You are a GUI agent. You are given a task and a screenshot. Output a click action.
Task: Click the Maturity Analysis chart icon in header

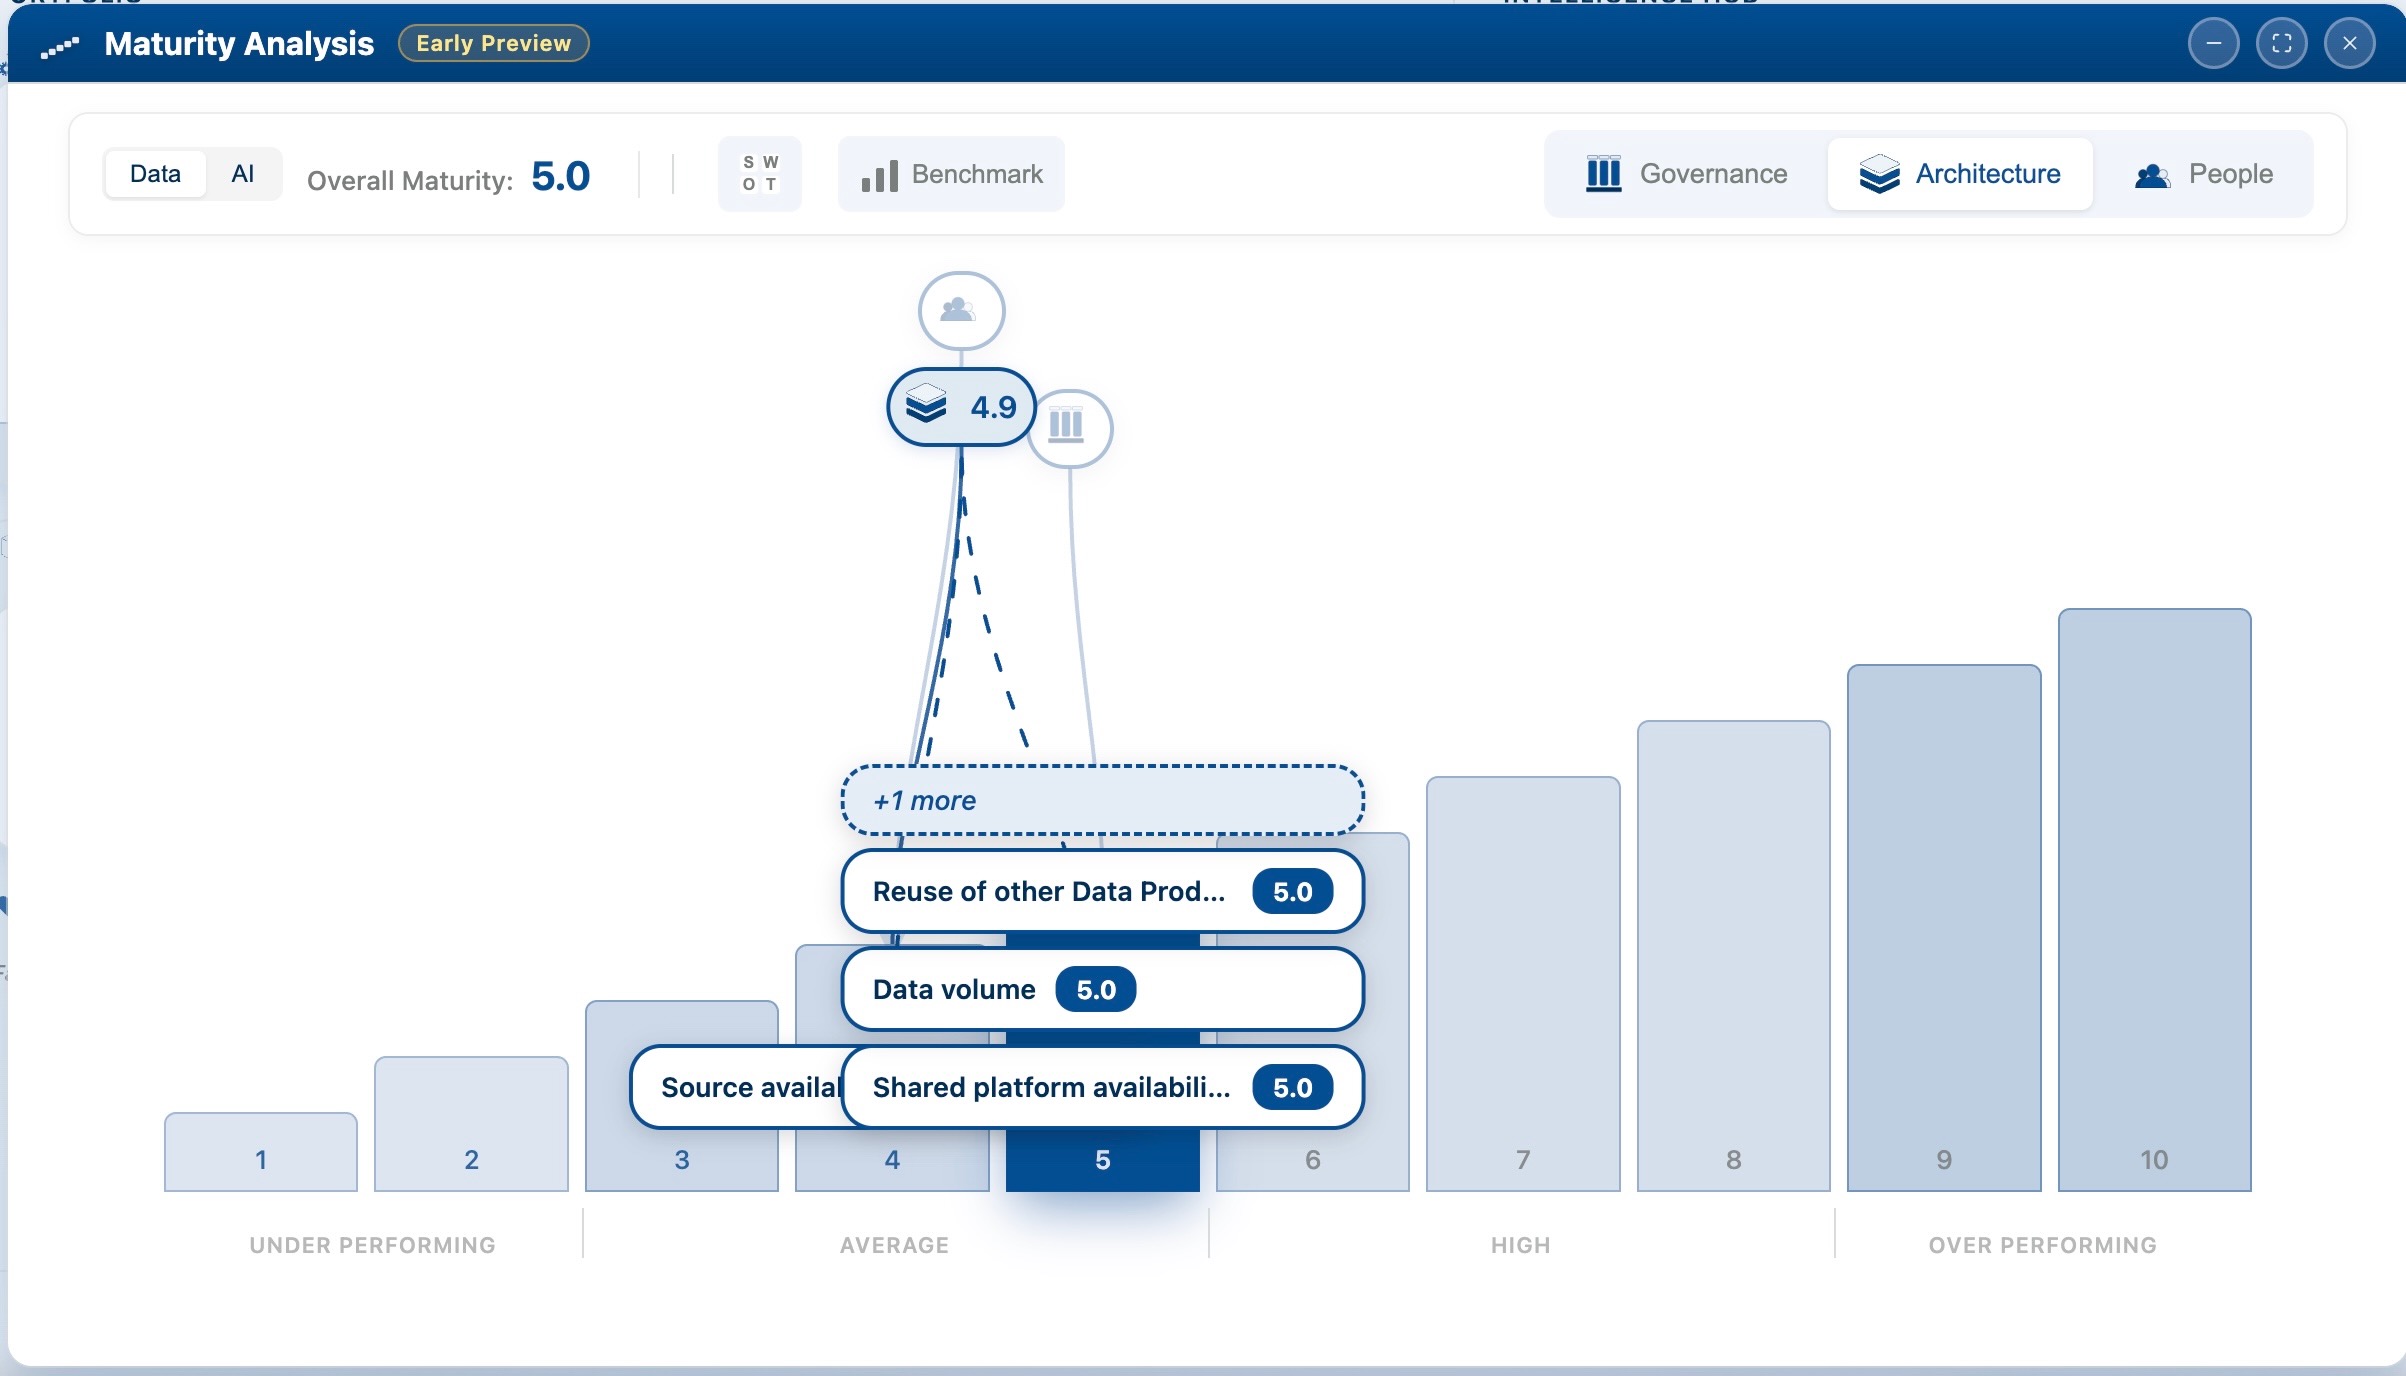59,46
